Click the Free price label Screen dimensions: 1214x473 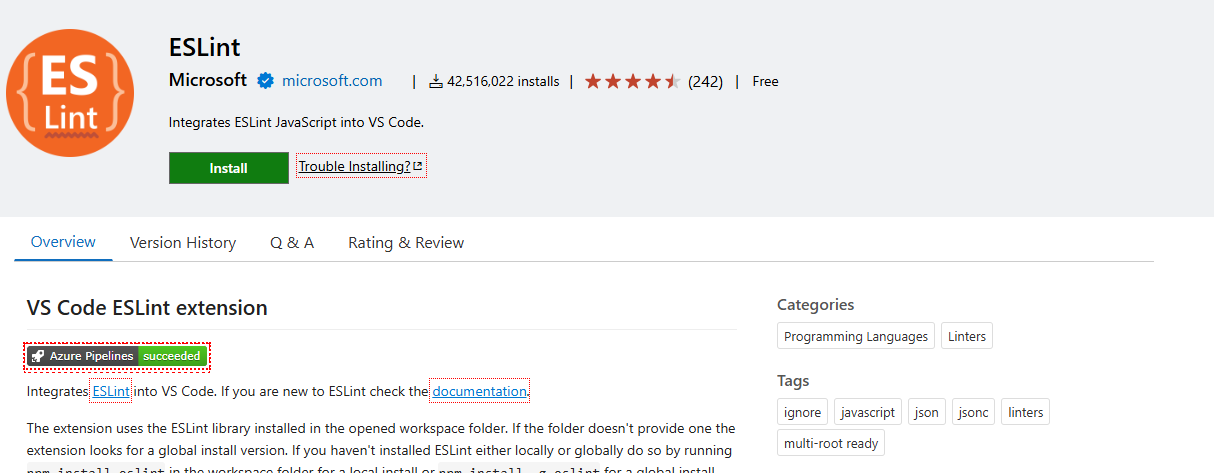click(x=765, y=81)
